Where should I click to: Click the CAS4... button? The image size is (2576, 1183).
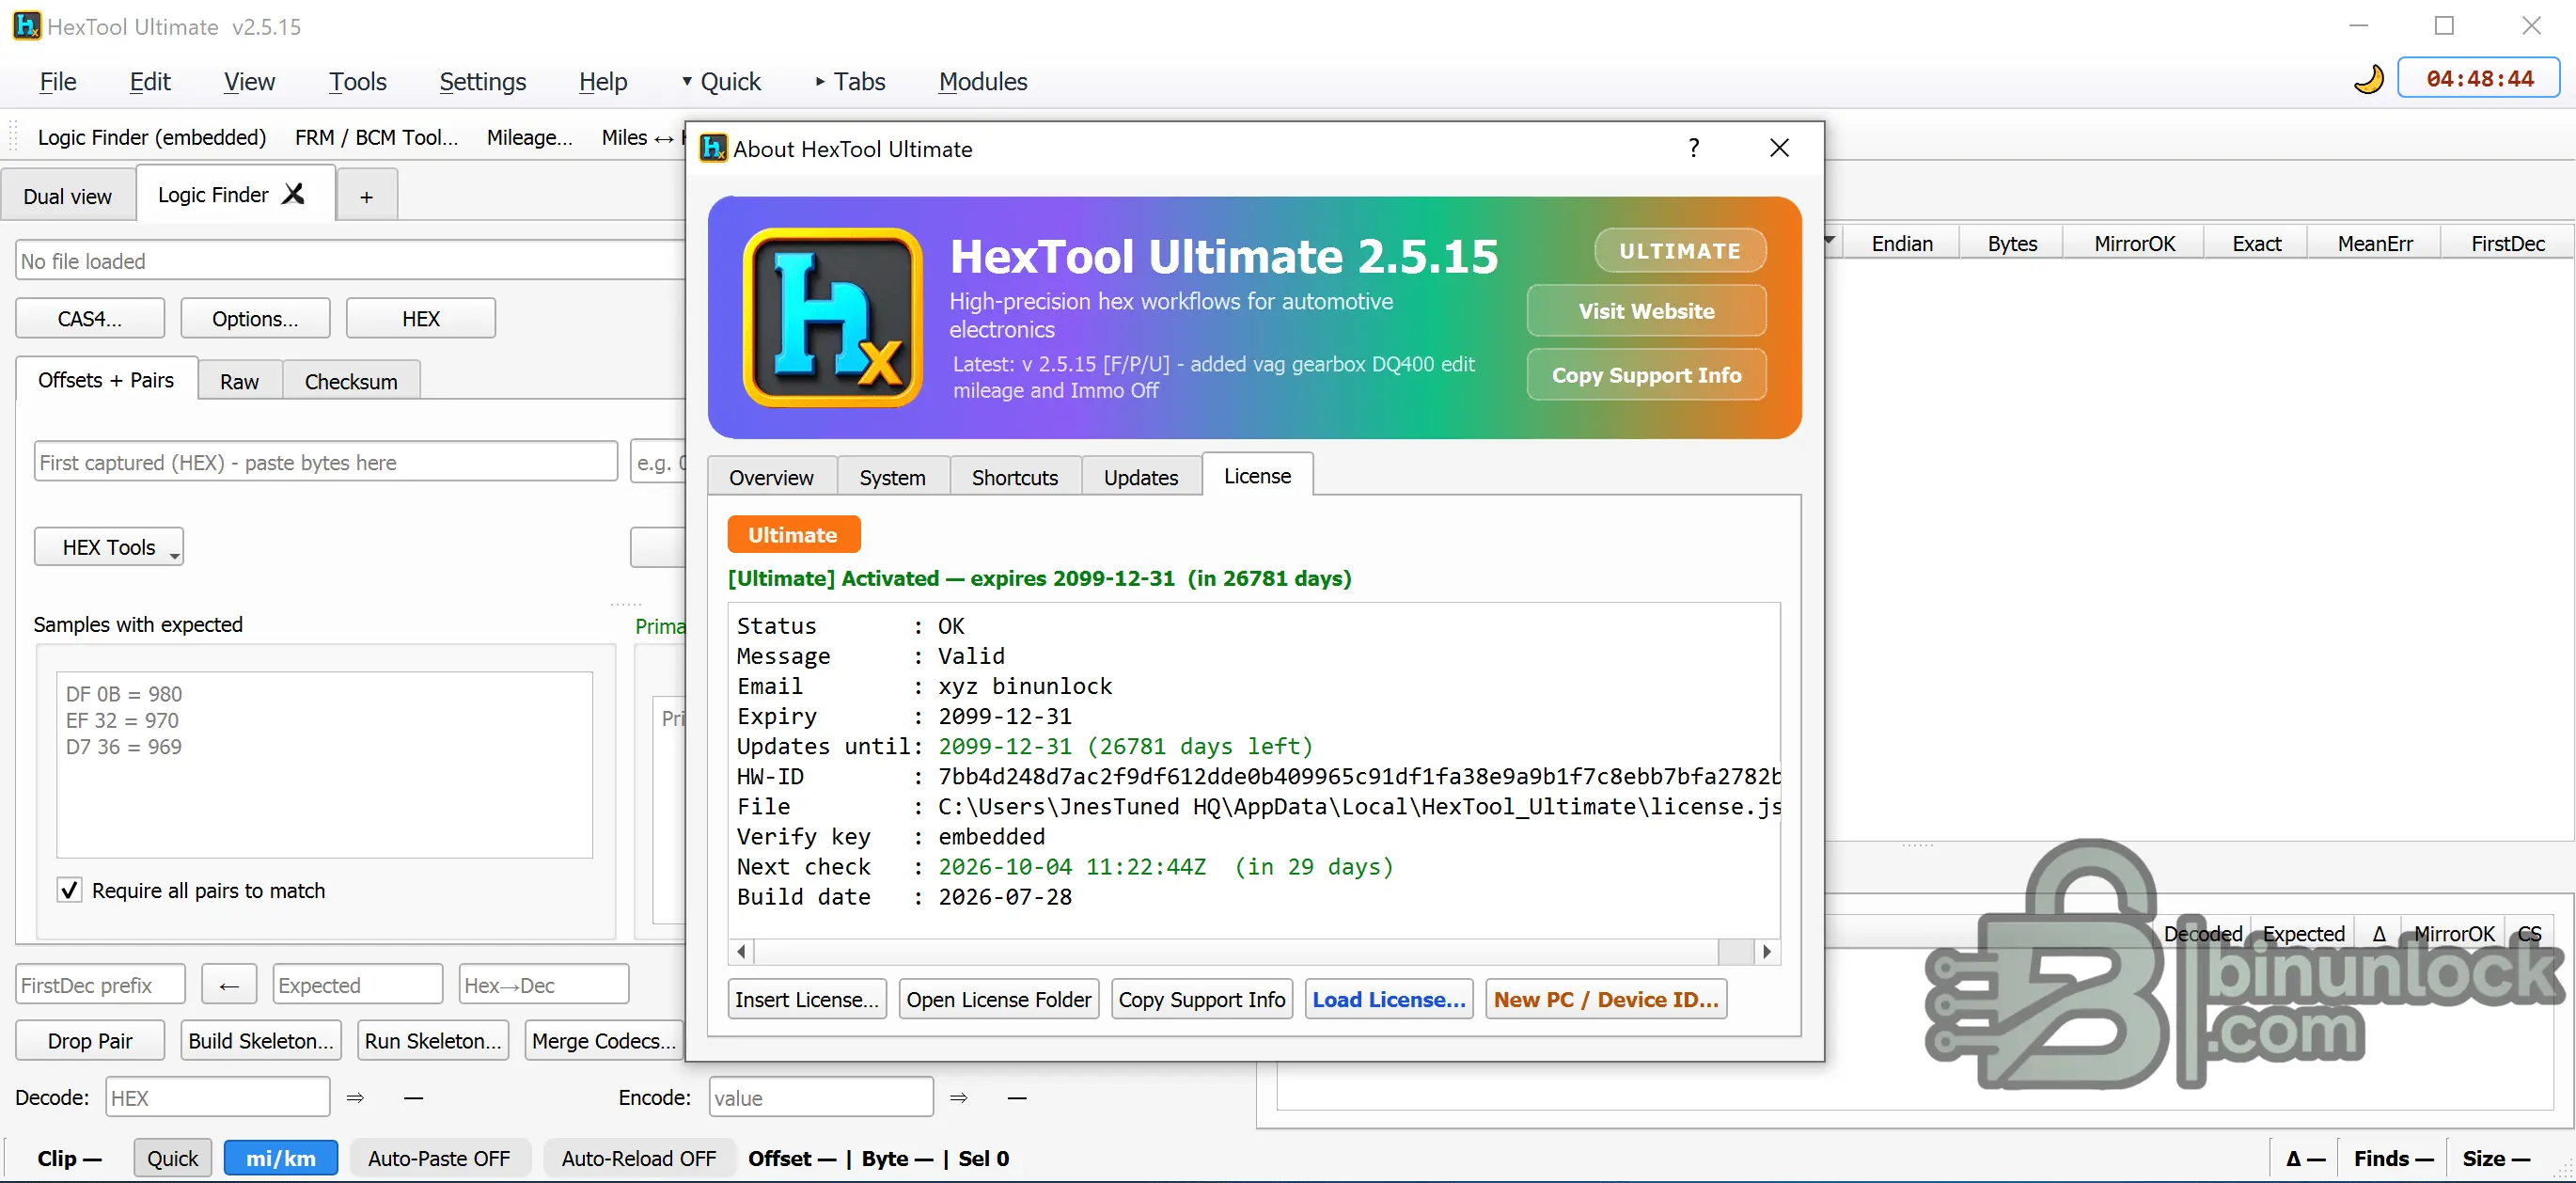(x=90, y=318)
